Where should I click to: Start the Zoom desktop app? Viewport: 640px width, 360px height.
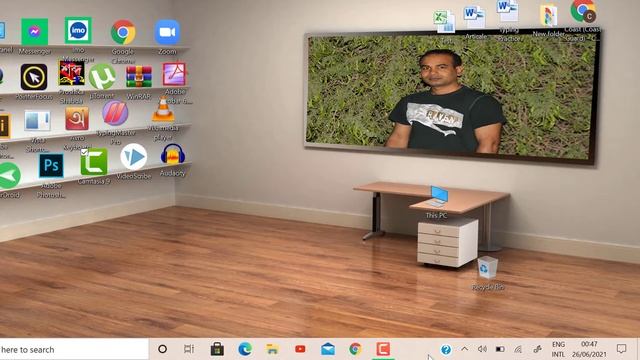167,32
